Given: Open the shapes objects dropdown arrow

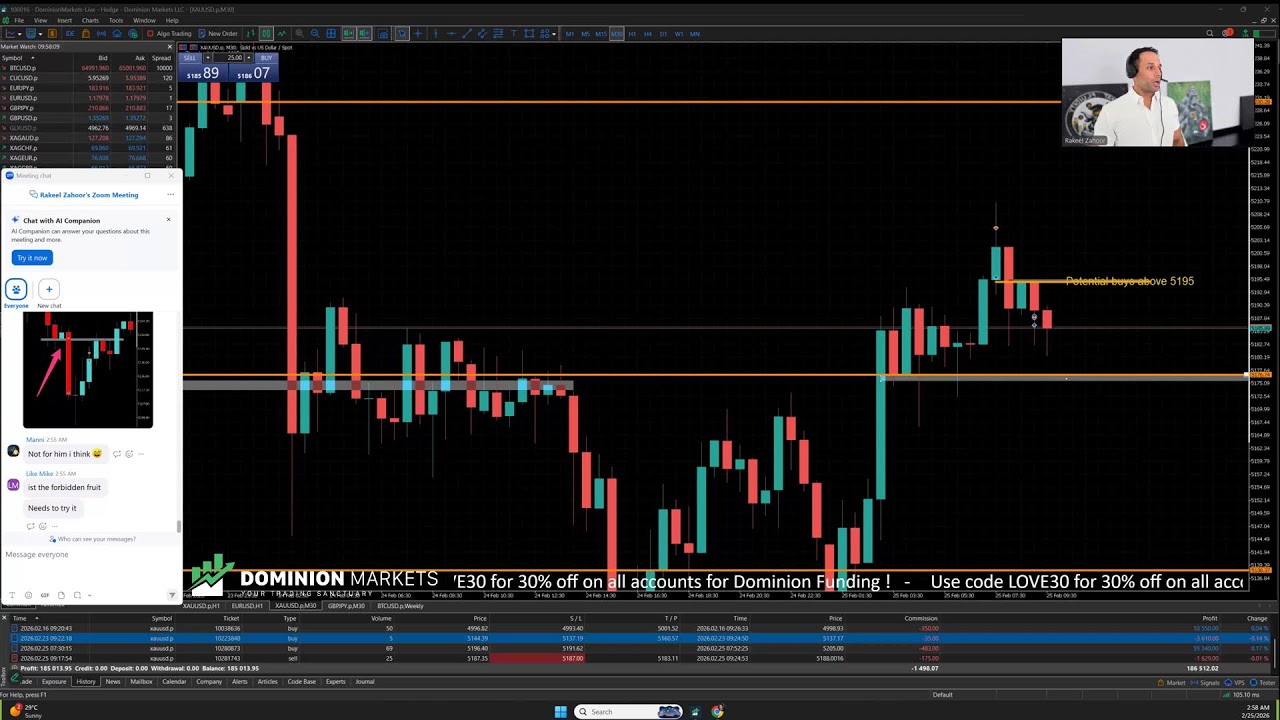Looking at the screenshot, I should coord(553,33).
